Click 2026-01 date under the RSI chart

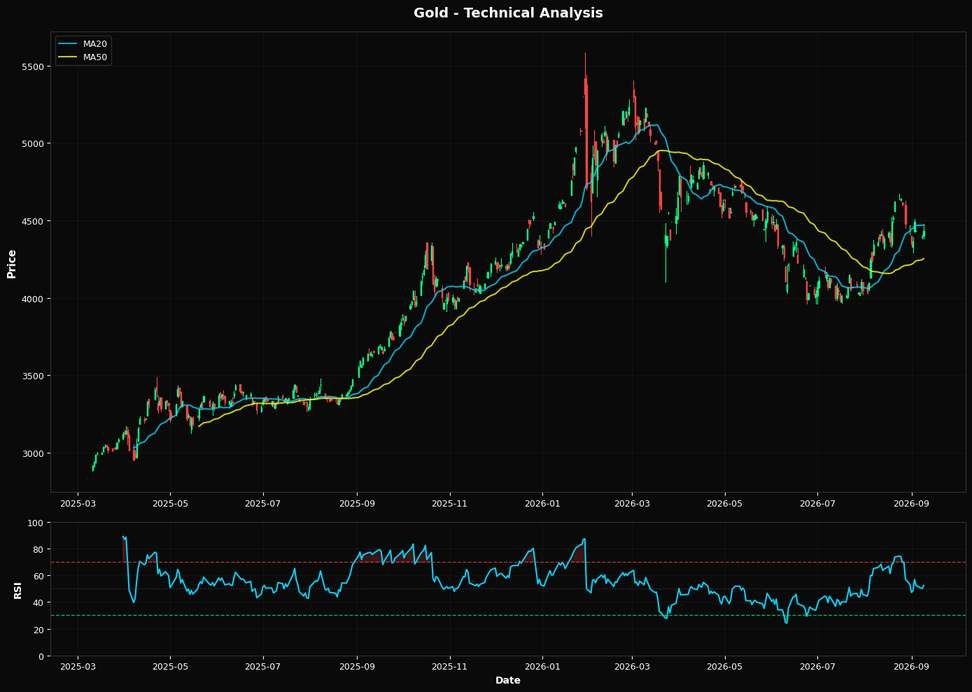pyautogui.click(x=542, y=668)
